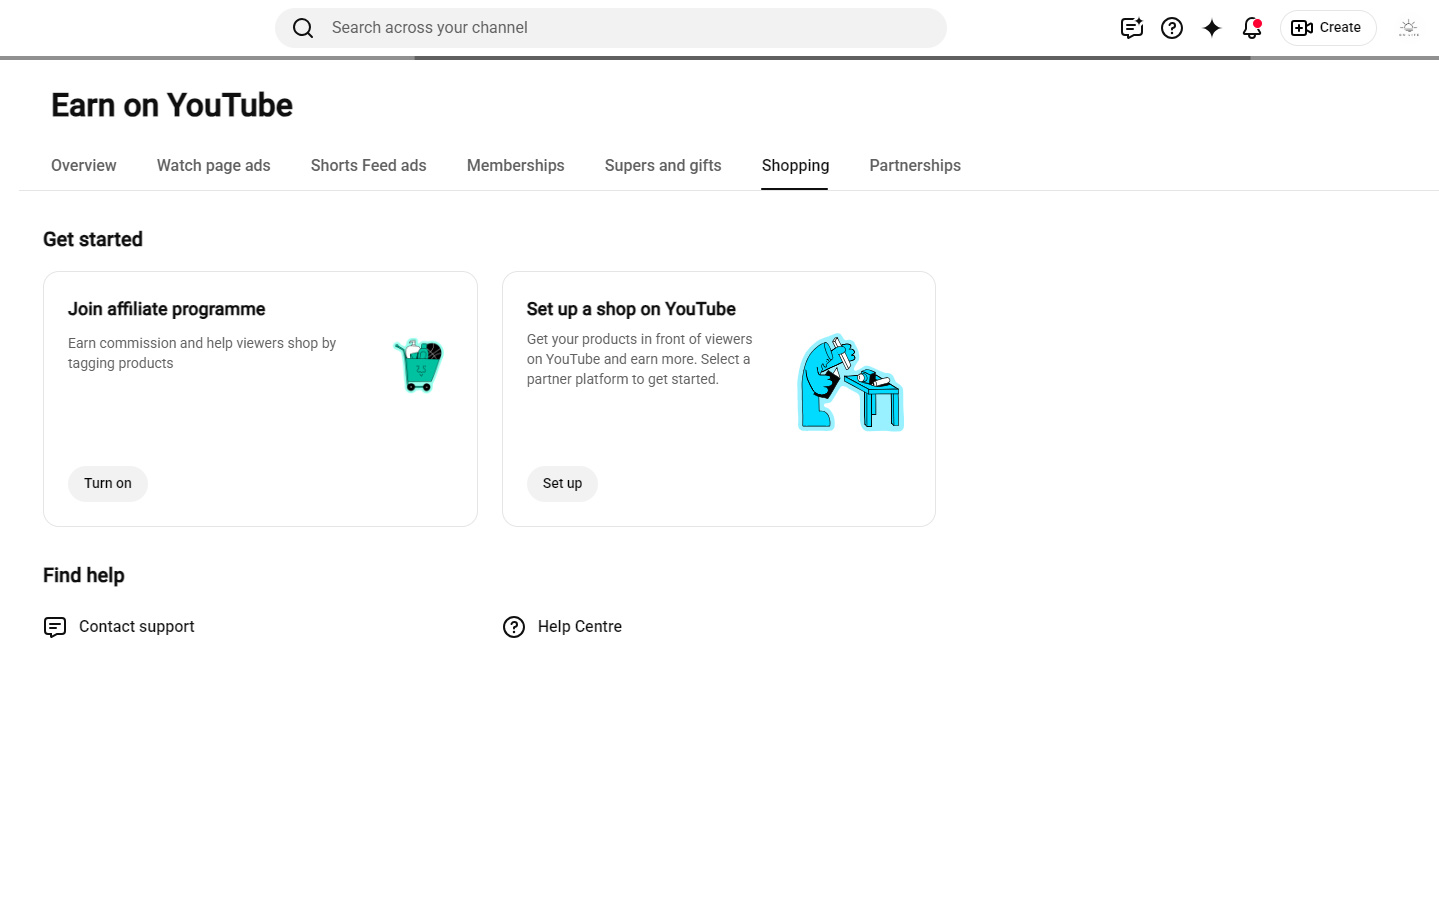Screen dimensions: 1439x920
Task: Open the Contact support link
Action: (x=137, y=627)
